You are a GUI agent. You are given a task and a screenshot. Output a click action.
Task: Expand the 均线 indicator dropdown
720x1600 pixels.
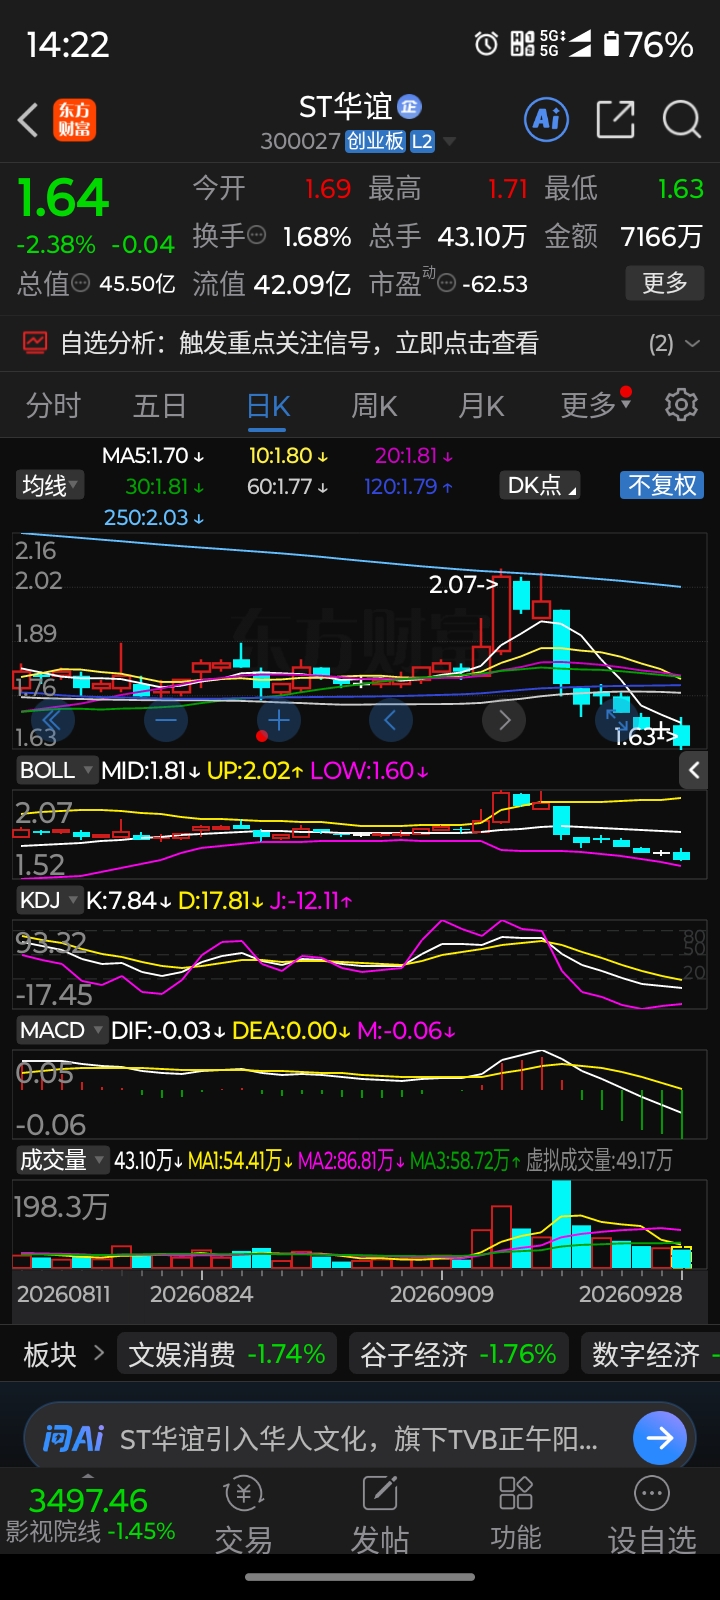[51, 486]
